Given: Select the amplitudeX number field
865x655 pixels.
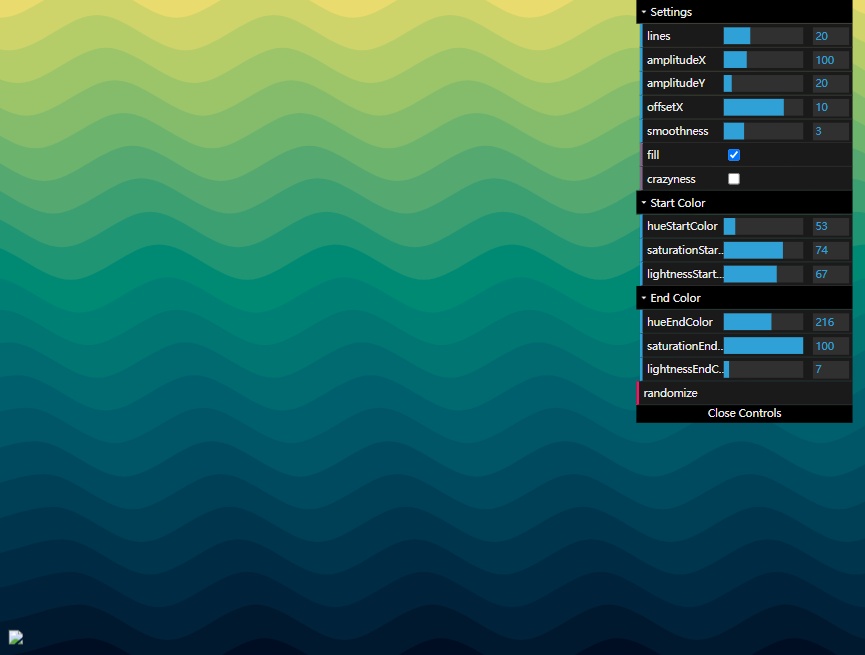Looking at the screenshot, I should [x=830, y=60].
